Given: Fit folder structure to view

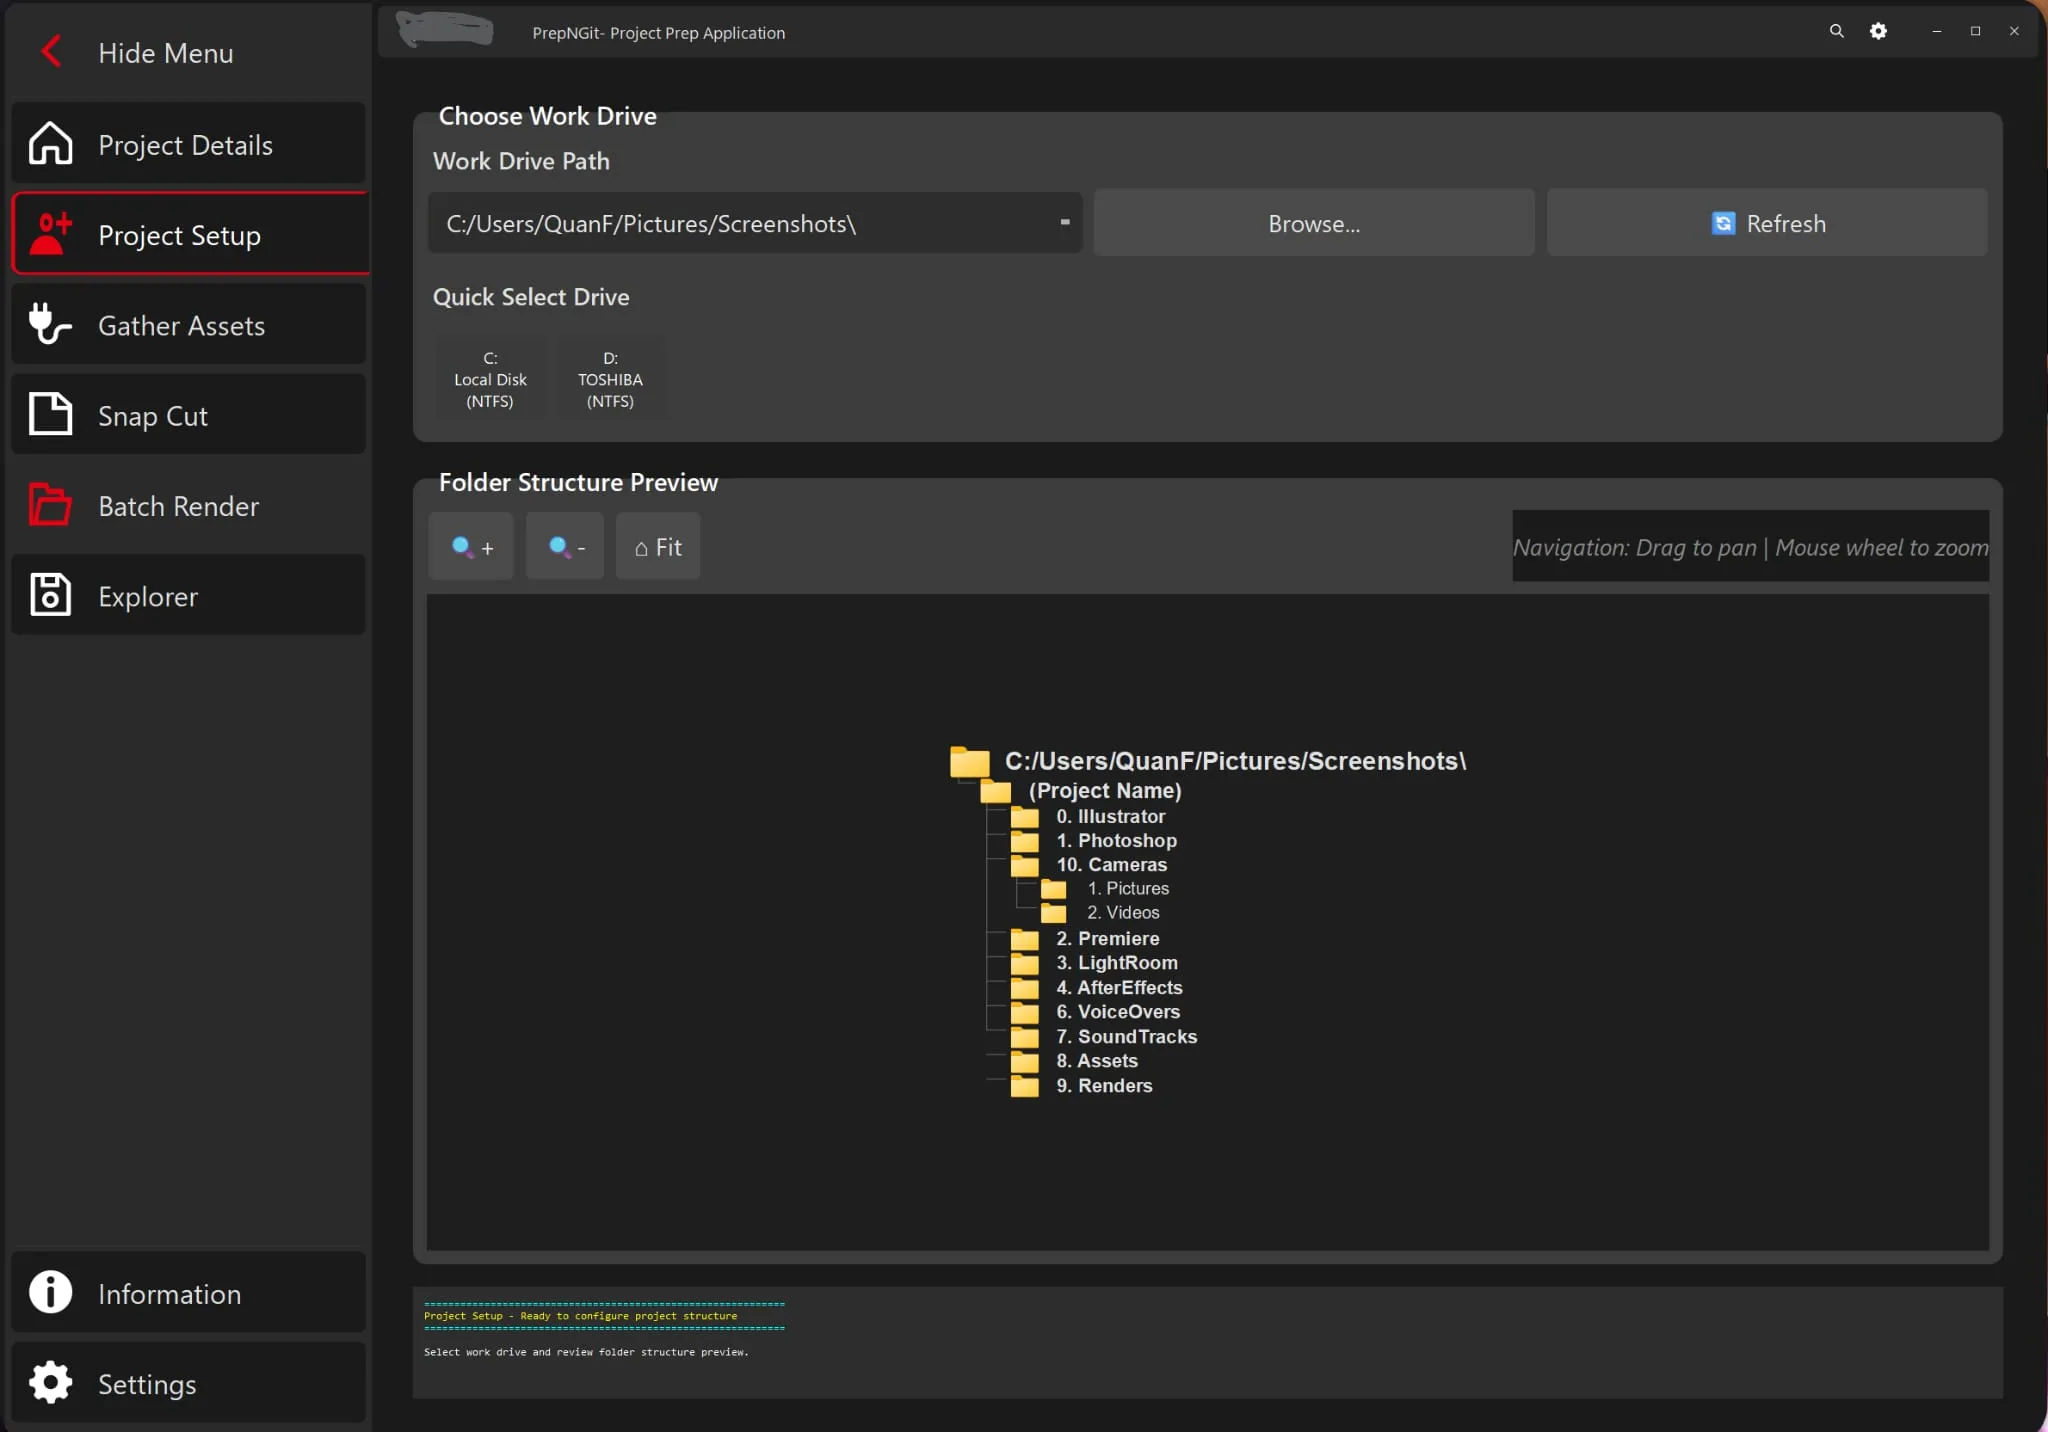Looking at the screenshot, I should click(x=658, y=547).
